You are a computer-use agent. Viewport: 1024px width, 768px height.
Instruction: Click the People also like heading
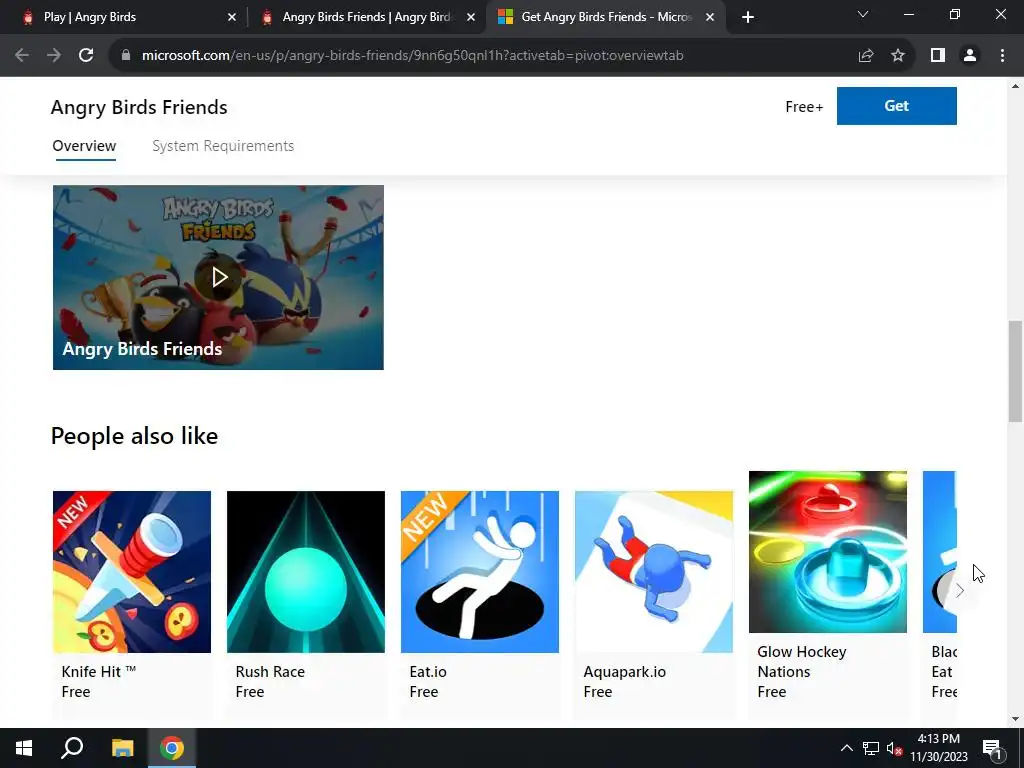pos(135,436)
